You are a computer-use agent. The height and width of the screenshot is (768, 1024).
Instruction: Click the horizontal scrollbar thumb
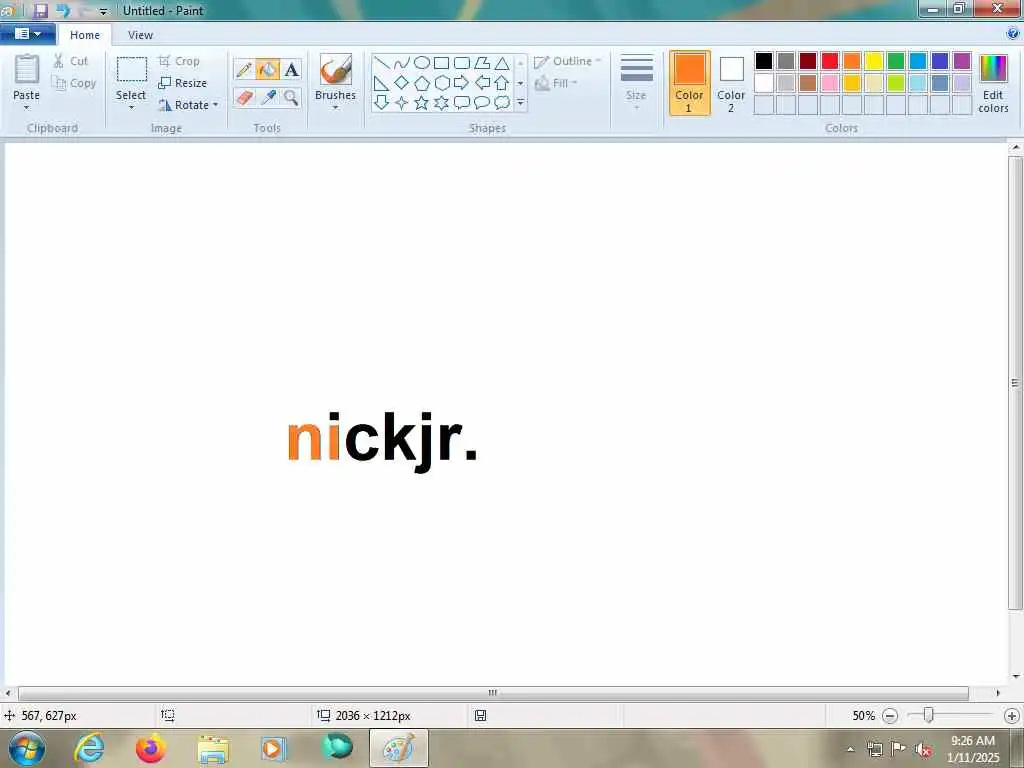tap(493, 693)
